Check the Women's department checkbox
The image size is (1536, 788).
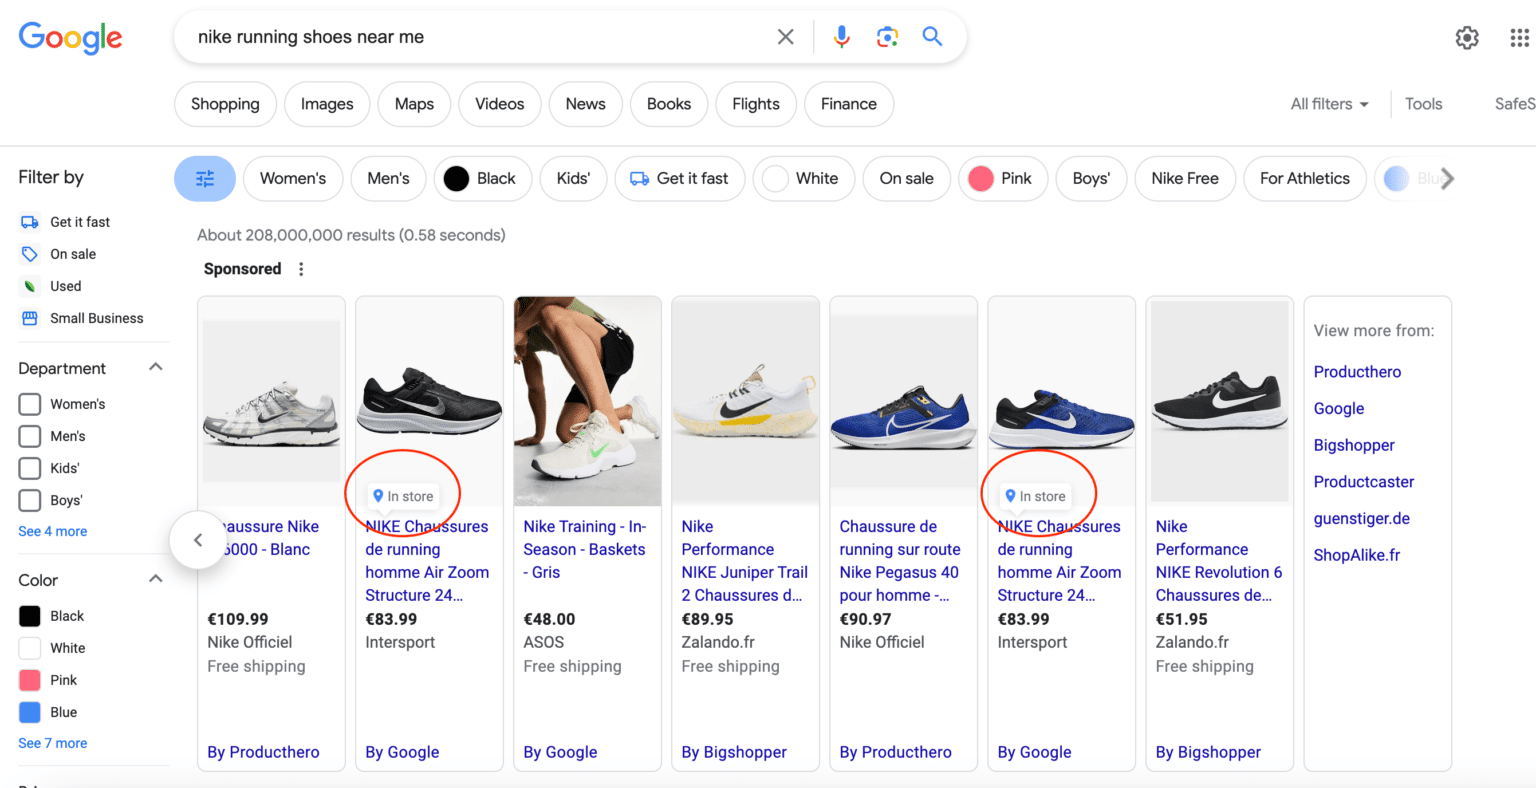pyautogui.click(x=29, y=404)
